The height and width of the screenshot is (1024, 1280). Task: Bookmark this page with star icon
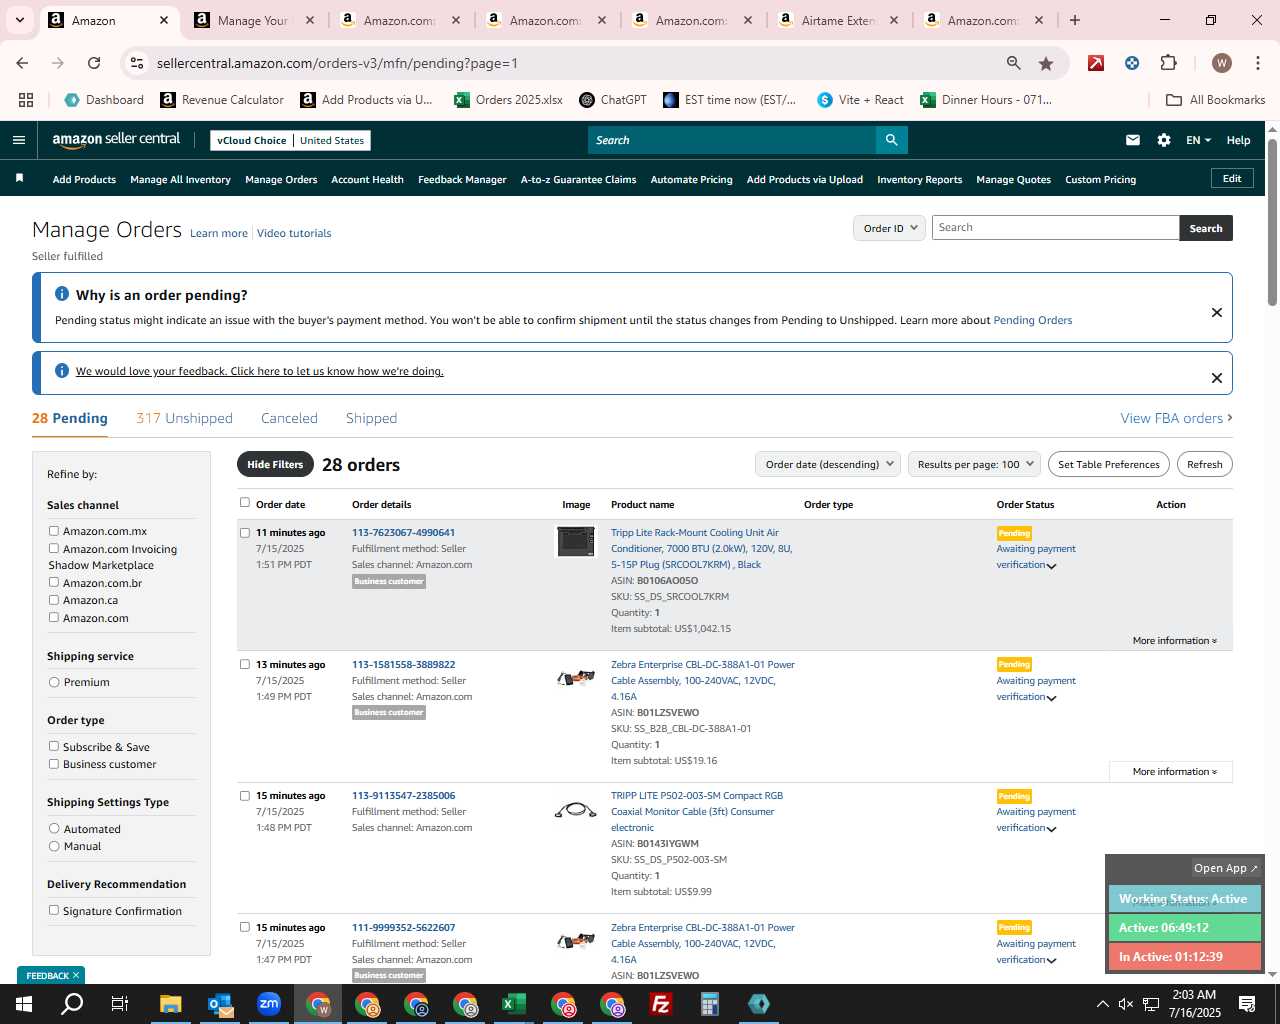pos(1046,63)
